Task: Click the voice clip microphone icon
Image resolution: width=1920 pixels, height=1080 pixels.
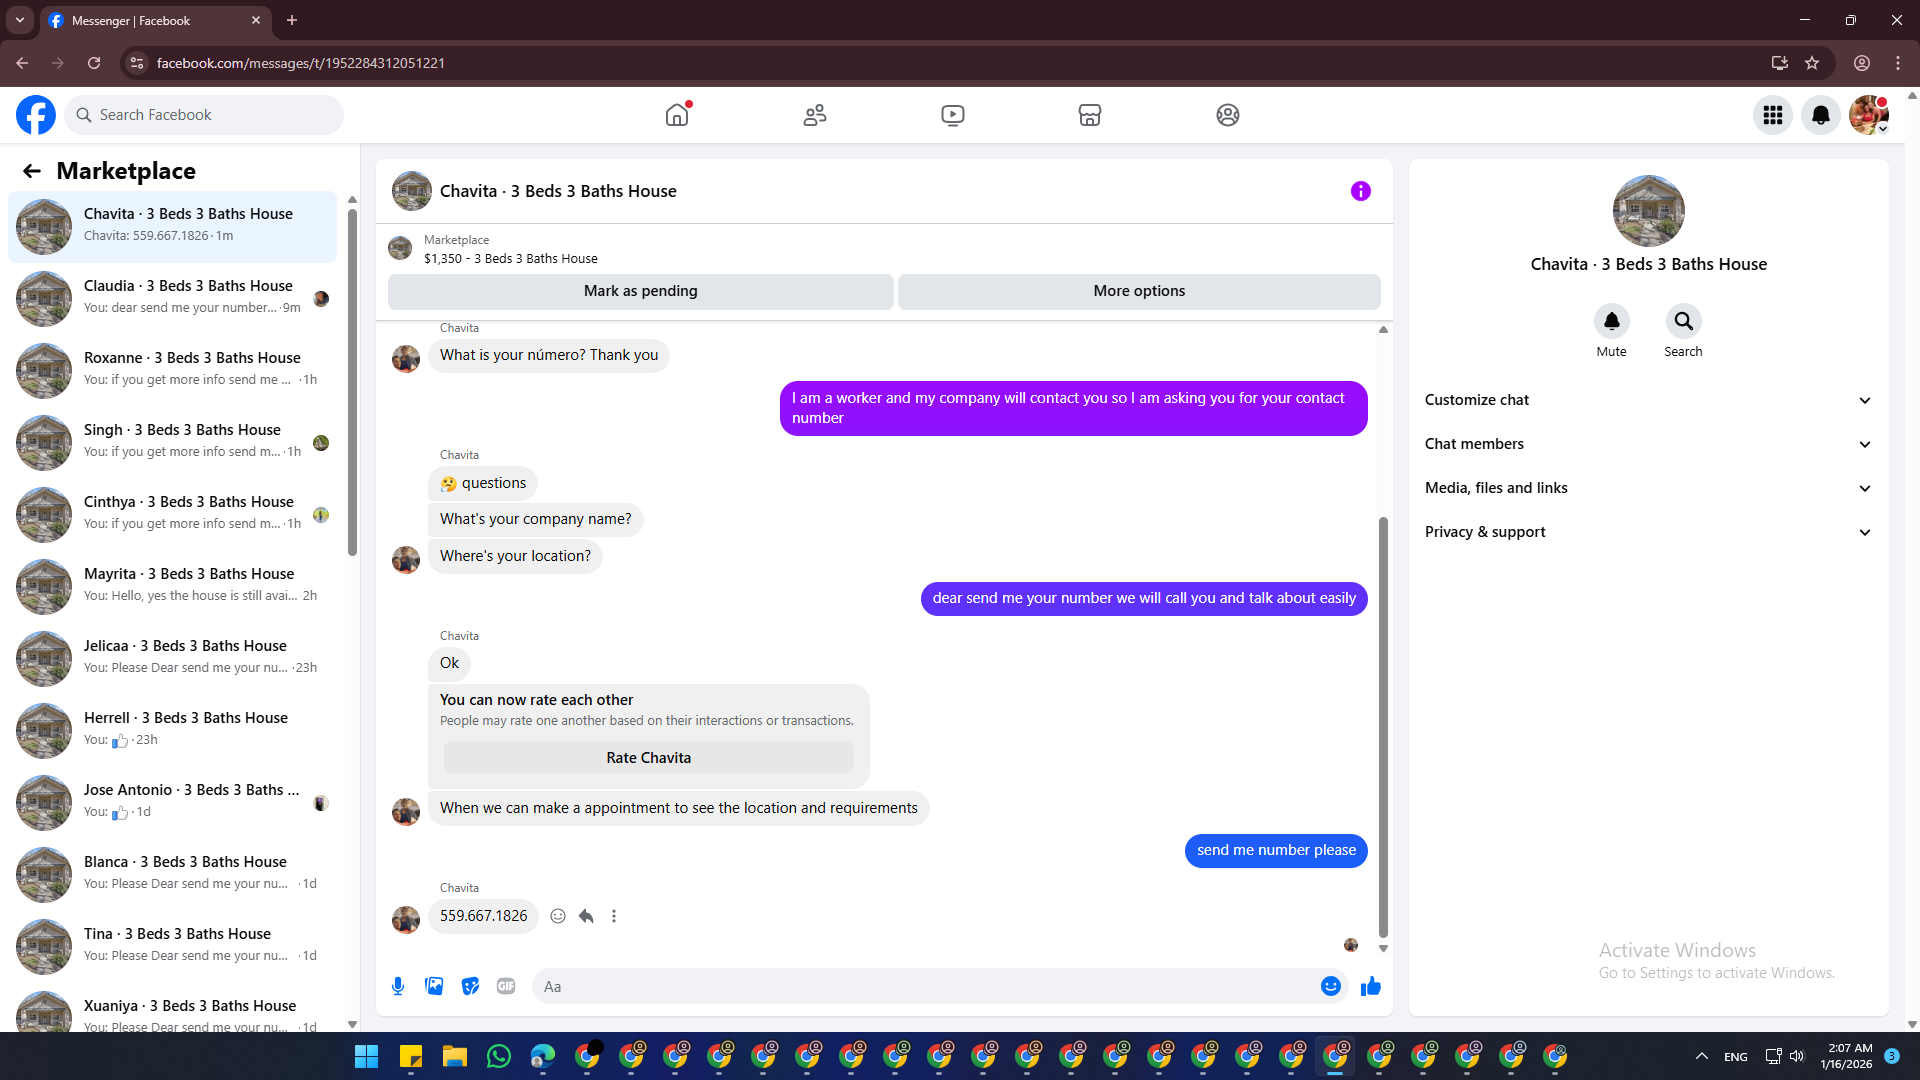Action: (398, 986)
